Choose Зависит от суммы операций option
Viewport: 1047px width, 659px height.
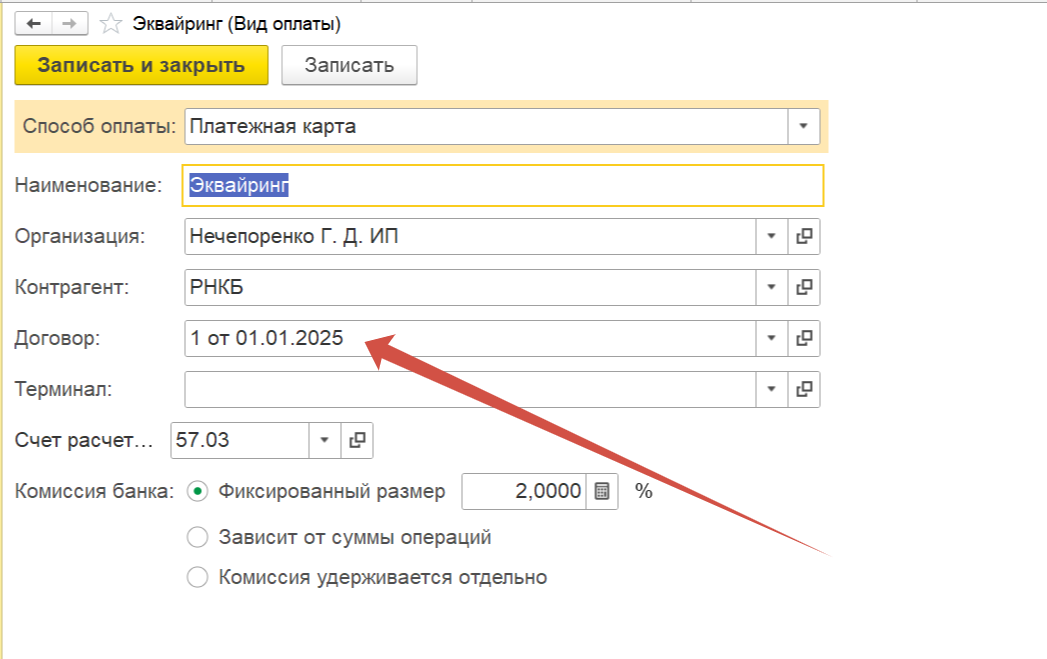[198, 537]
